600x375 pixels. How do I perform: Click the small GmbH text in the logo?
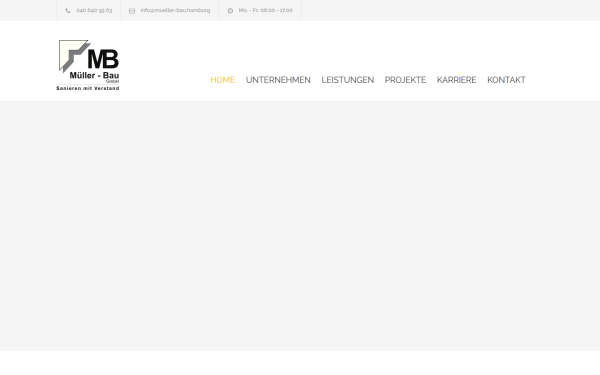coord(112,82)
